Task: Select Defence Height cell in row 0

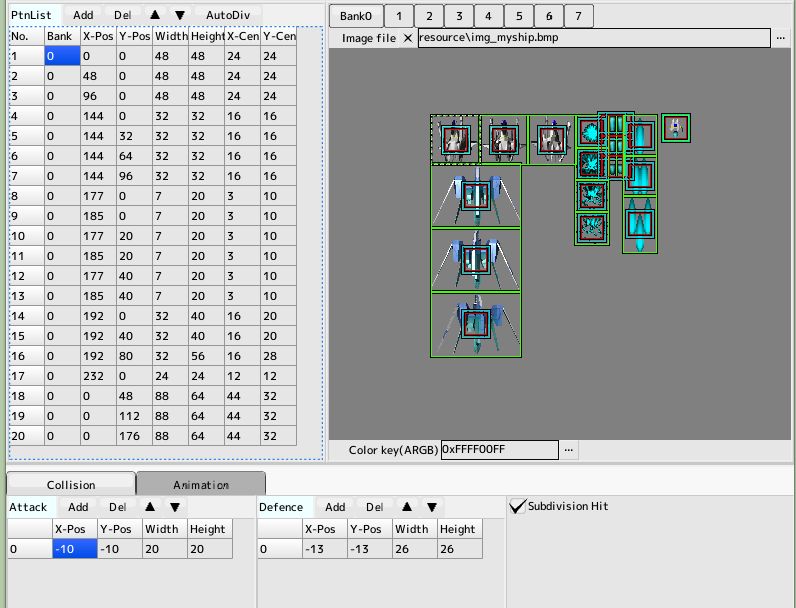Action: click(x=460, y=549)
